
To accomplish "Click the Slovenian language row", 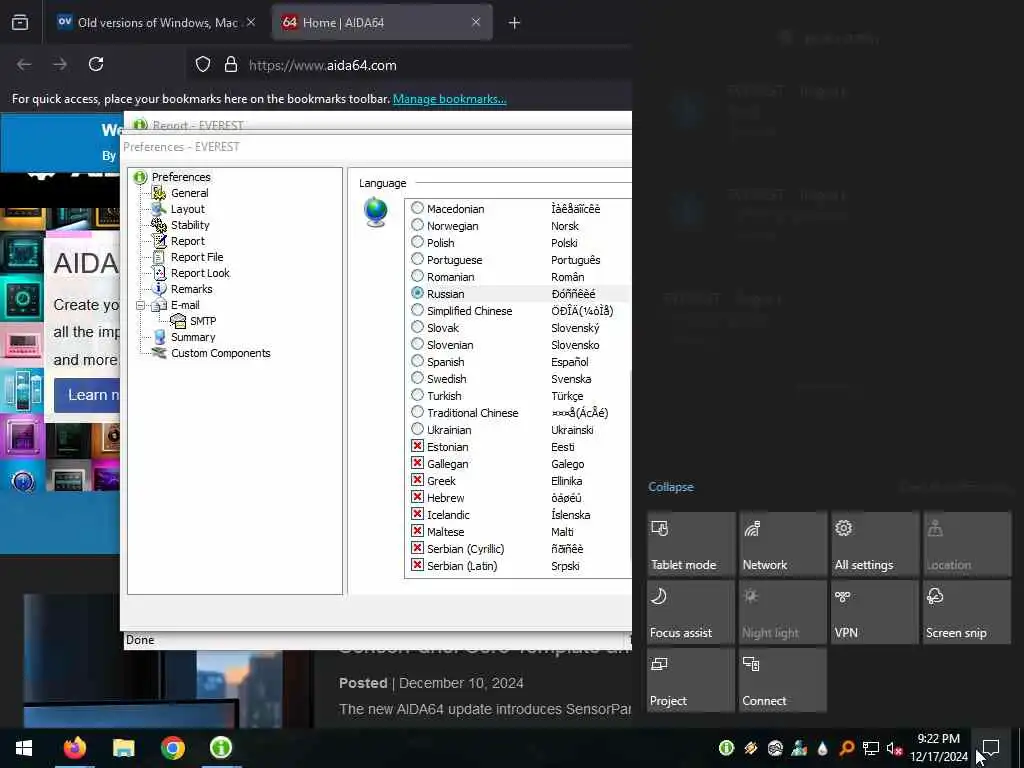I will pos(518,345).
